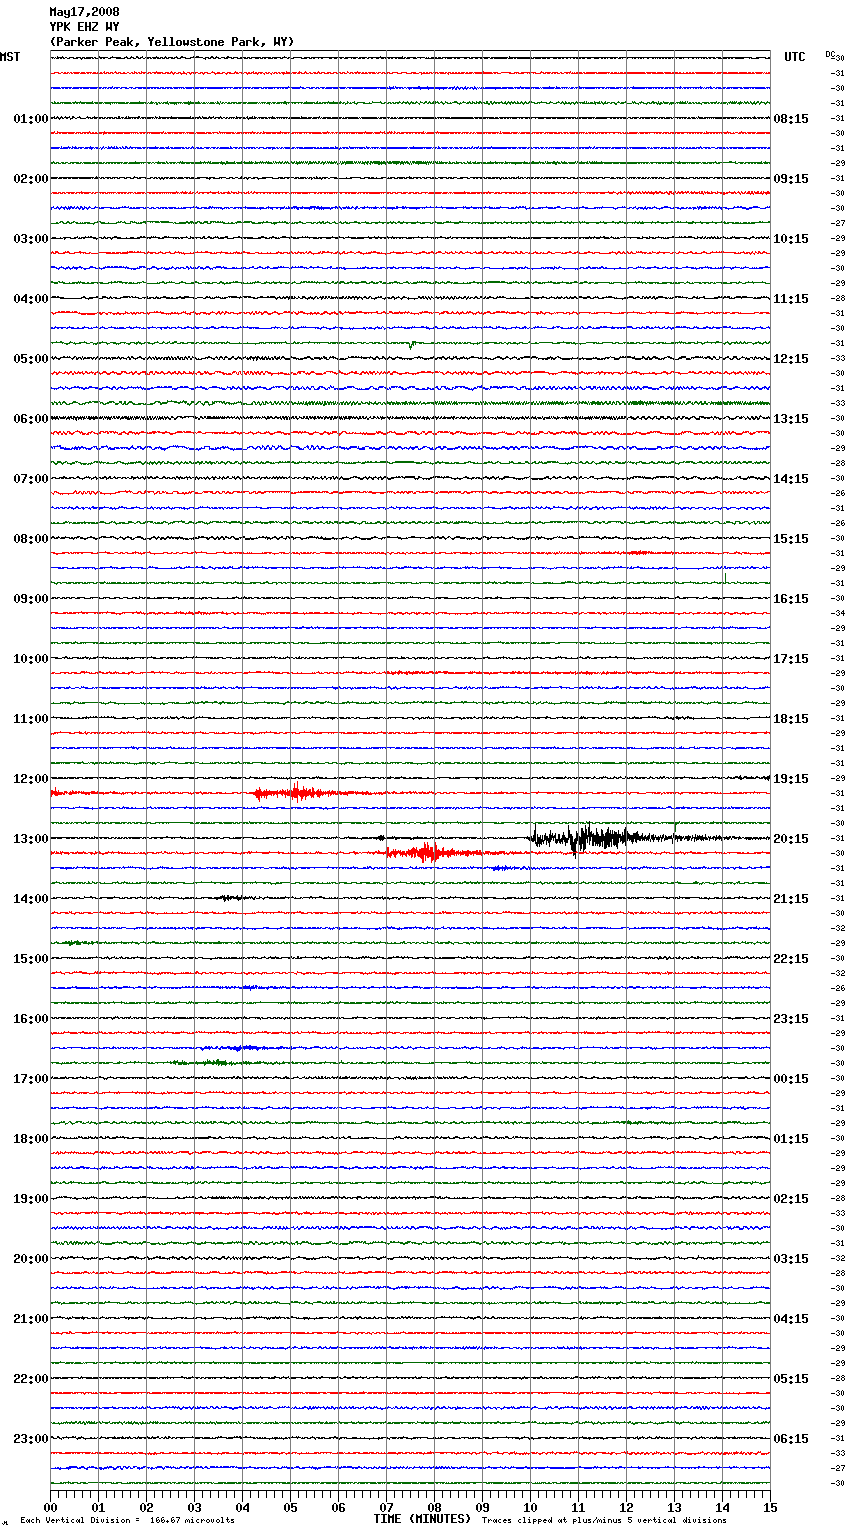The height and width of the screenshot is (1534, 850).
Task: Click the Each Vertical Division 166.67 microvolts note
Action: click(127, 1521)
